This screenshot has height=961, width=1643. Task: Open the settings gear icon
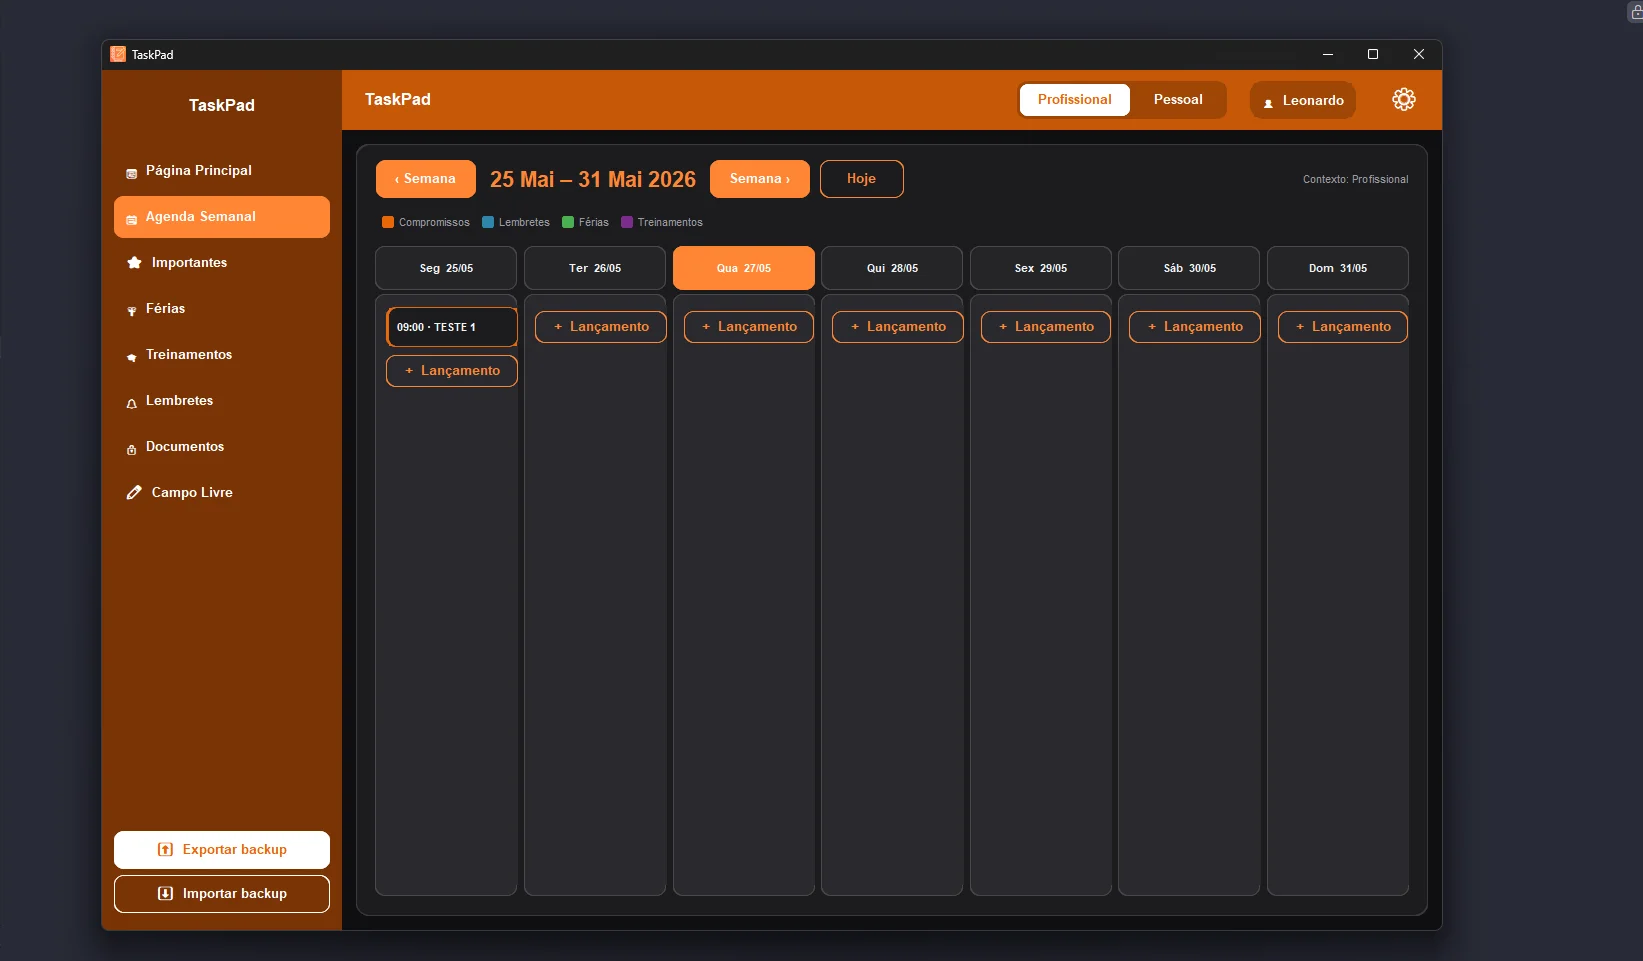coord(1404,99)
